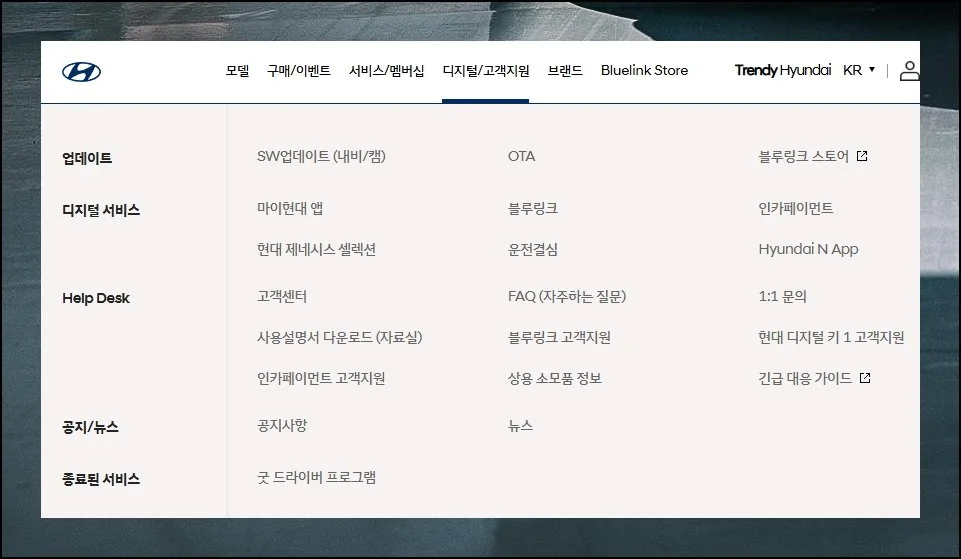The height and width of the screenshot is (559, 961).
Task: Open the 서비스/멤버십 menu
Action: coord(386,71)
